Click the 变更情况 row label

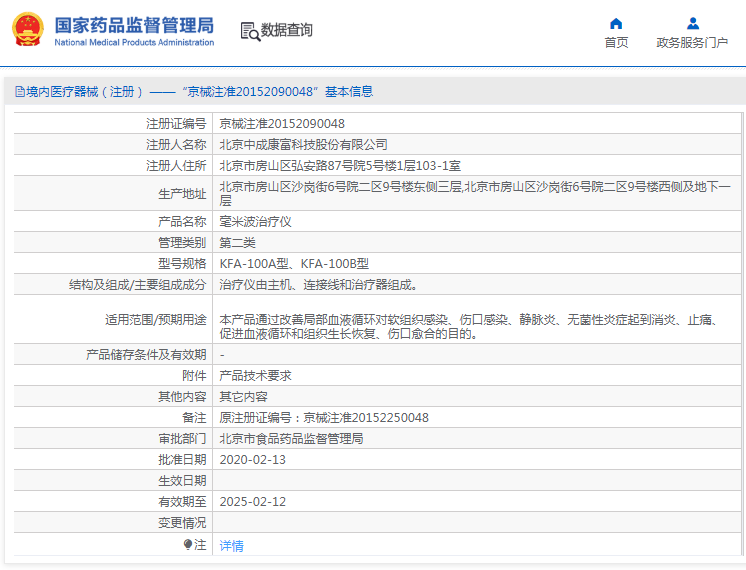pos(182,522)
